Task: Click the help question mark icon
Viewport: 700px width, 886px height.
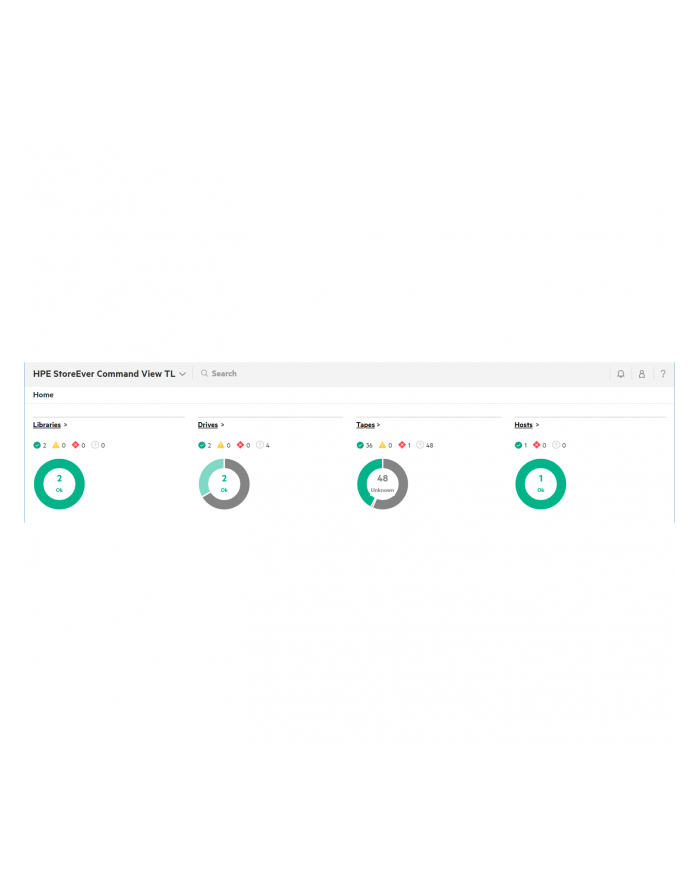Action: pos(662,374)
